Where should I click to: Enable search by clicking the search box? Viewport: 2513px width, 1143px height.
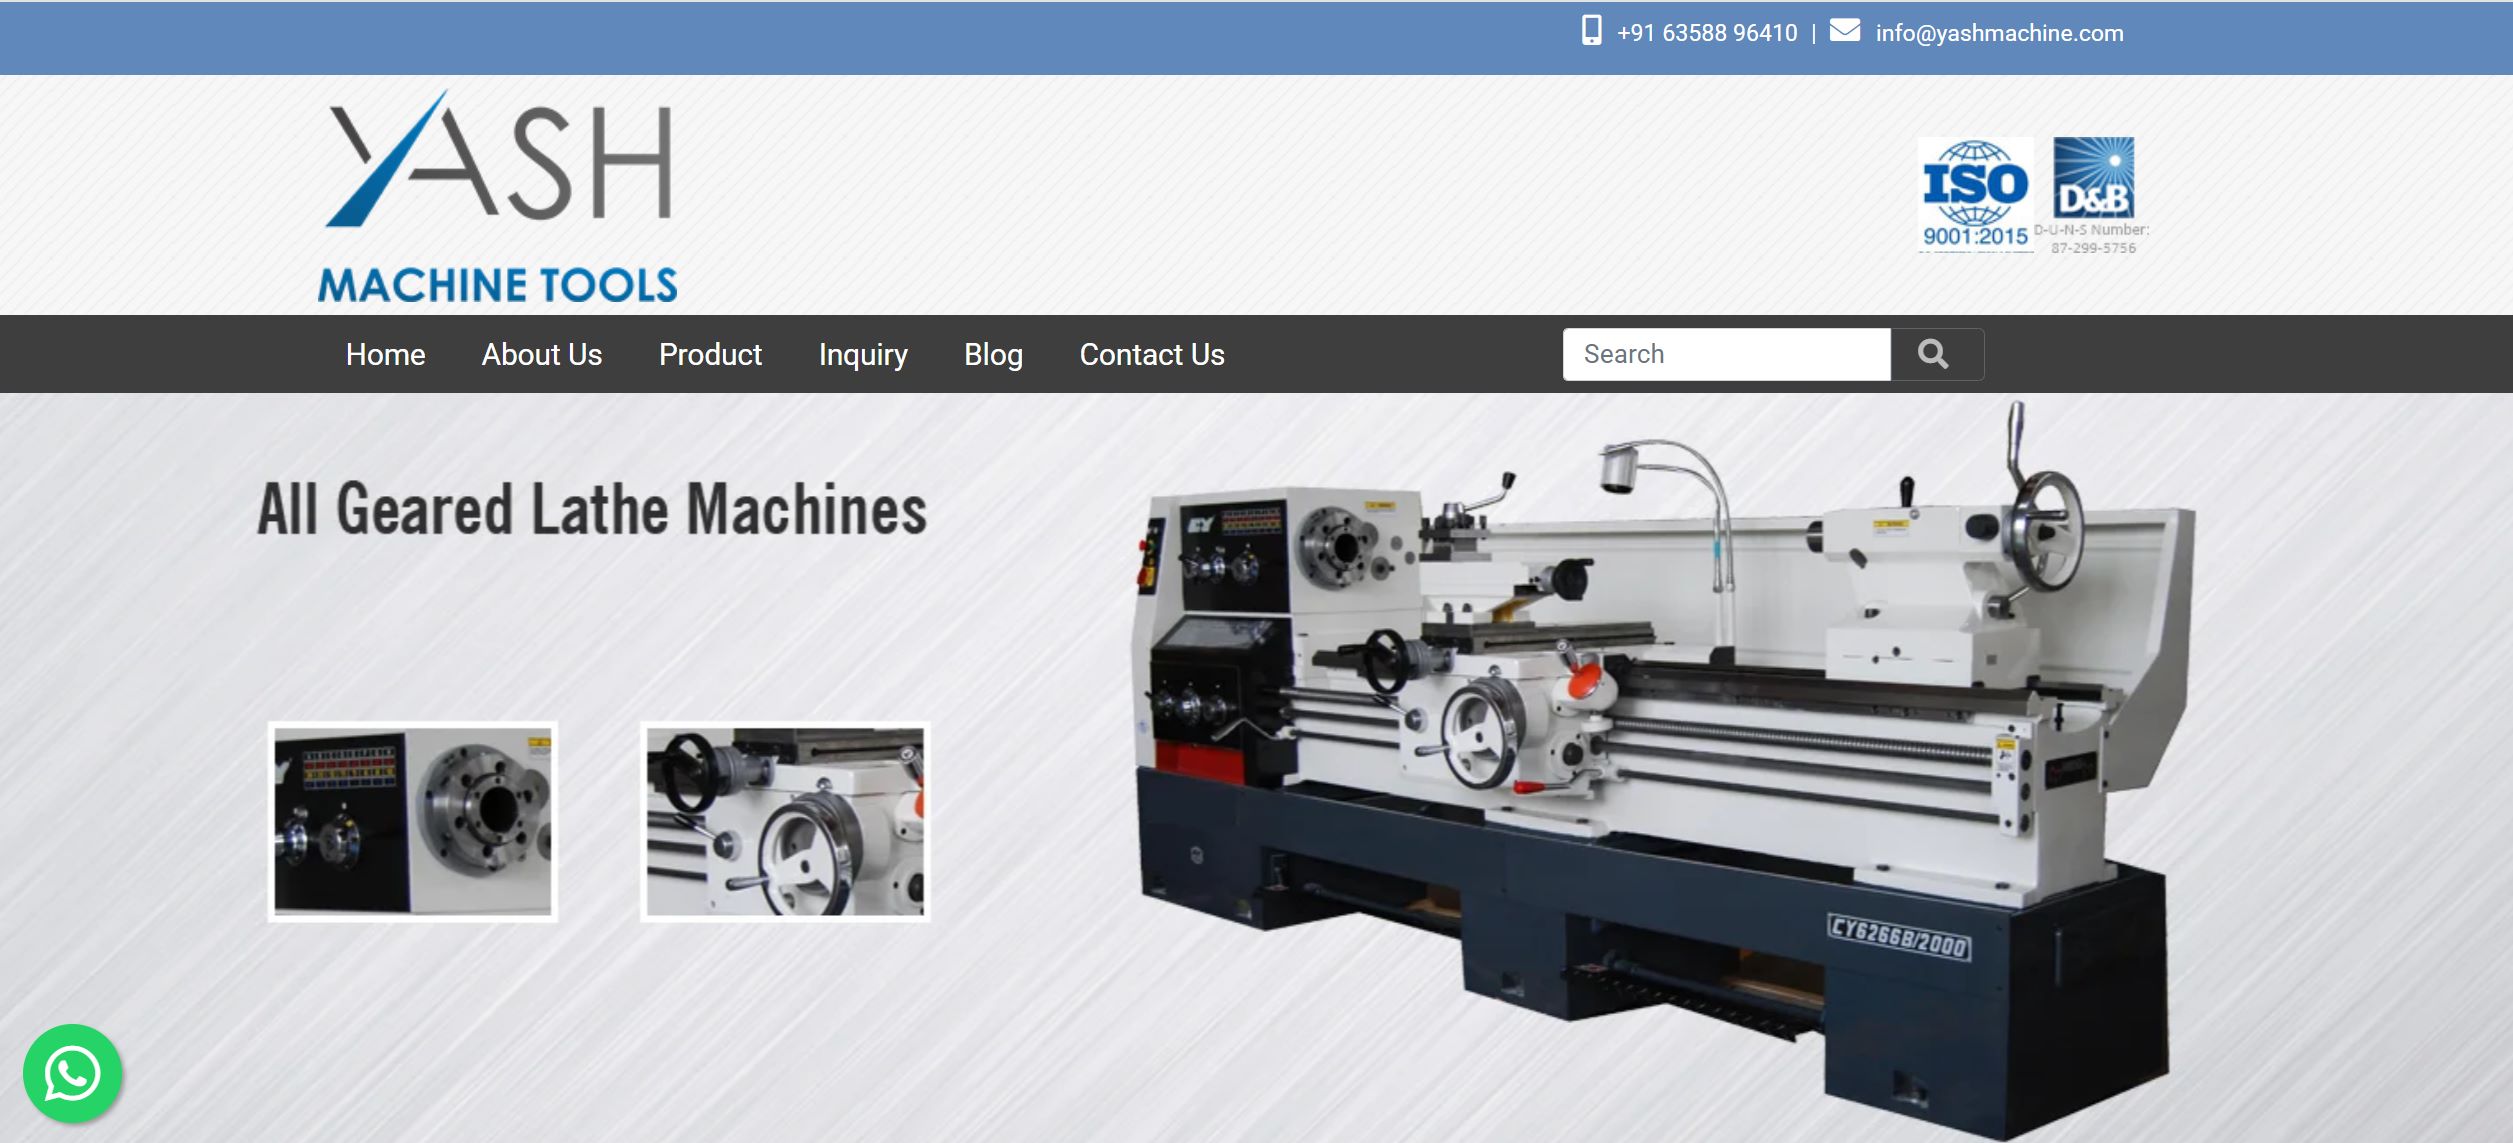click(x=1725, y=354)
